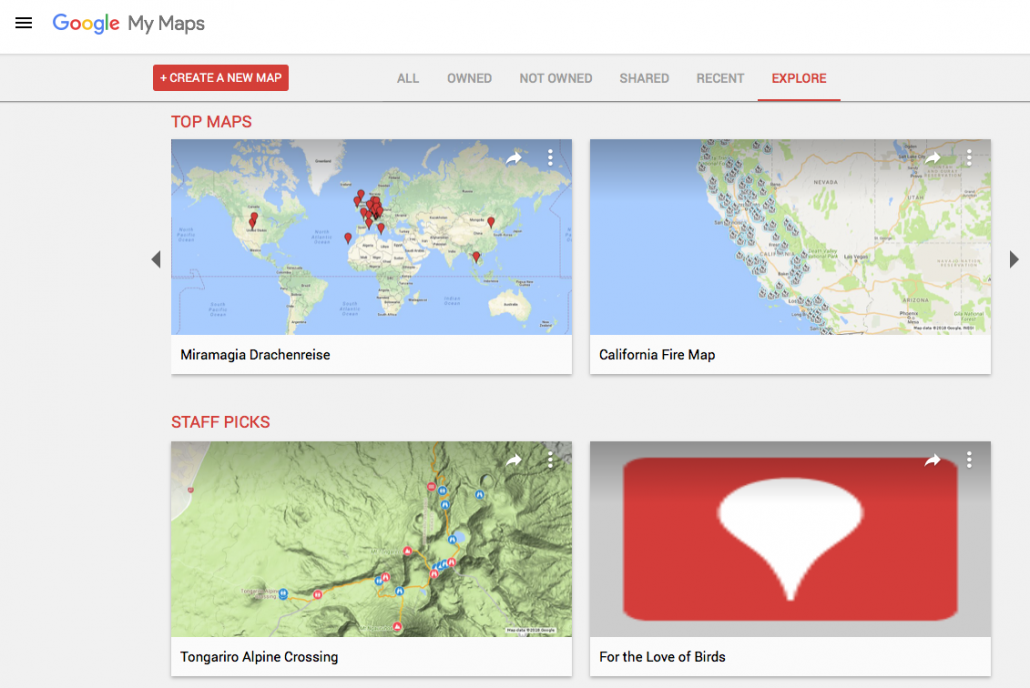Share the For the Love of Birds map
Viewport: 1030px width, 688px height.
click(x=932, y=460)
